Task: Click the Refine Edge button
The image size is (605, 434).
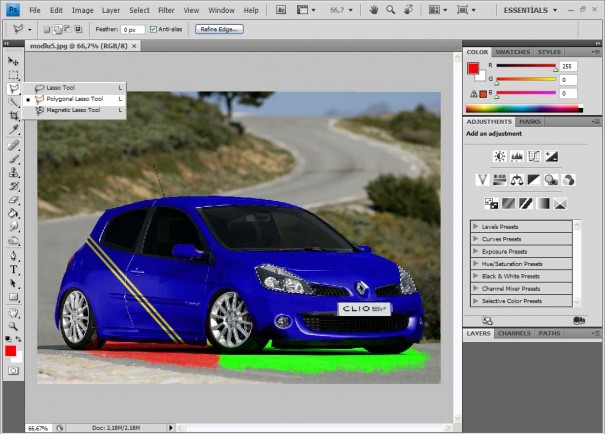Action: click(219, 29)
